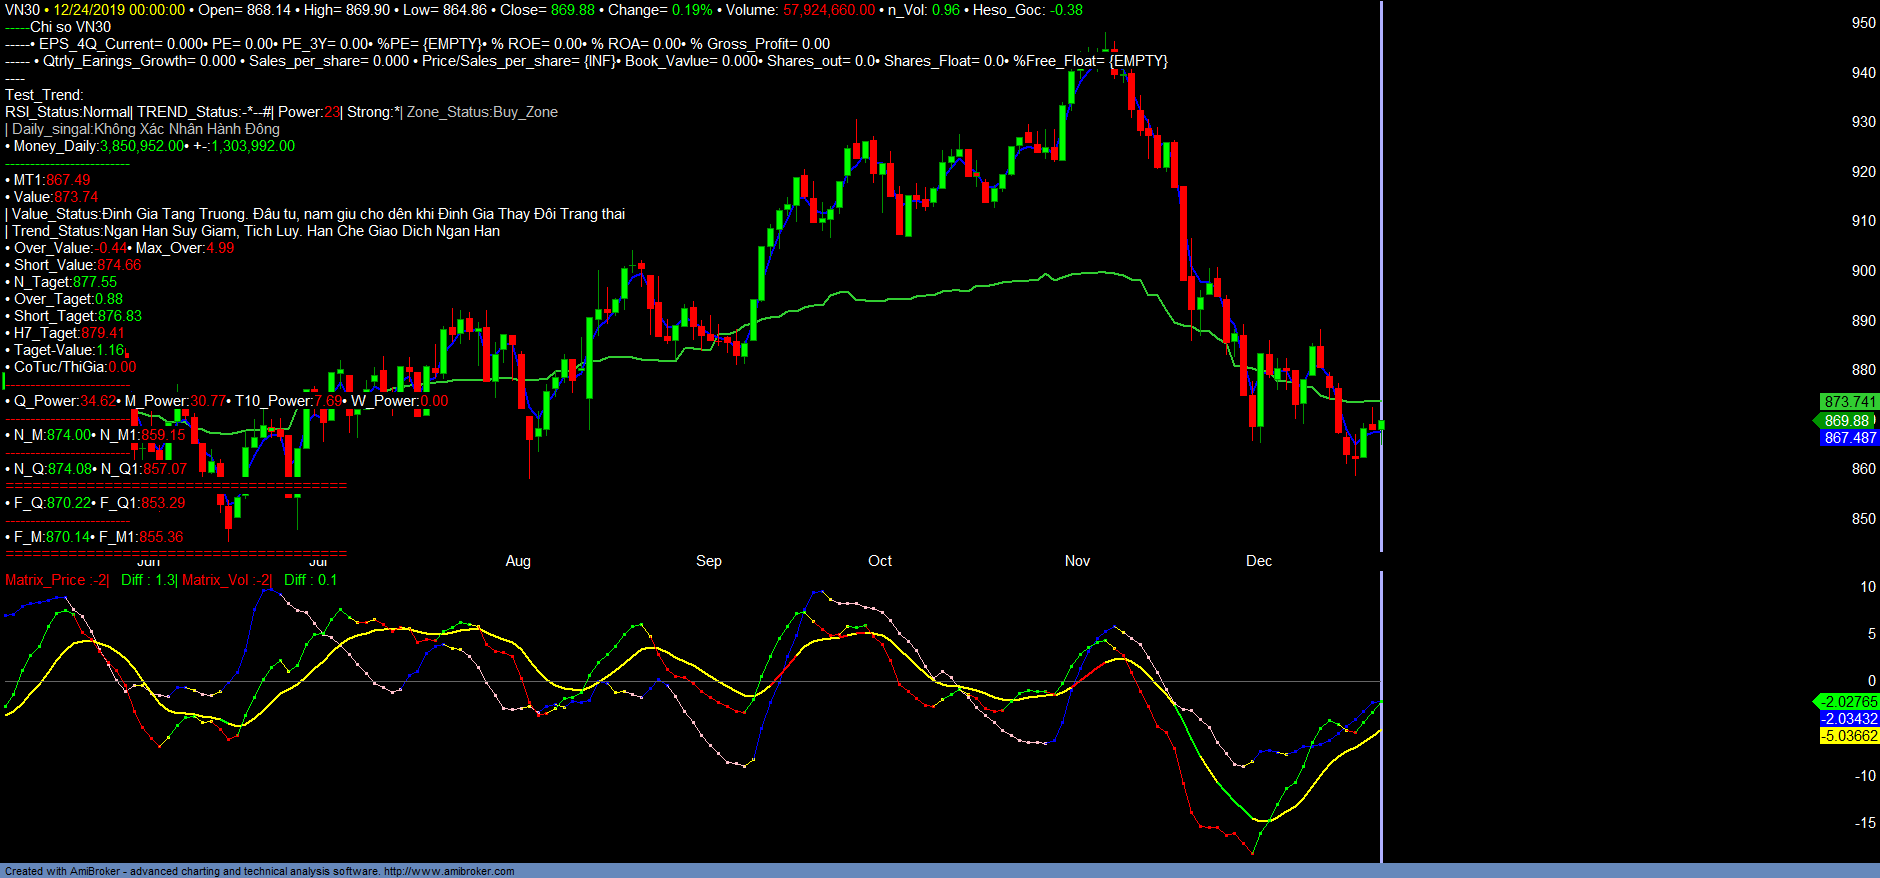Screen dimensions: 1880x878
Task: Click the VN30 ticker symbol in the title
Action: 22,10
